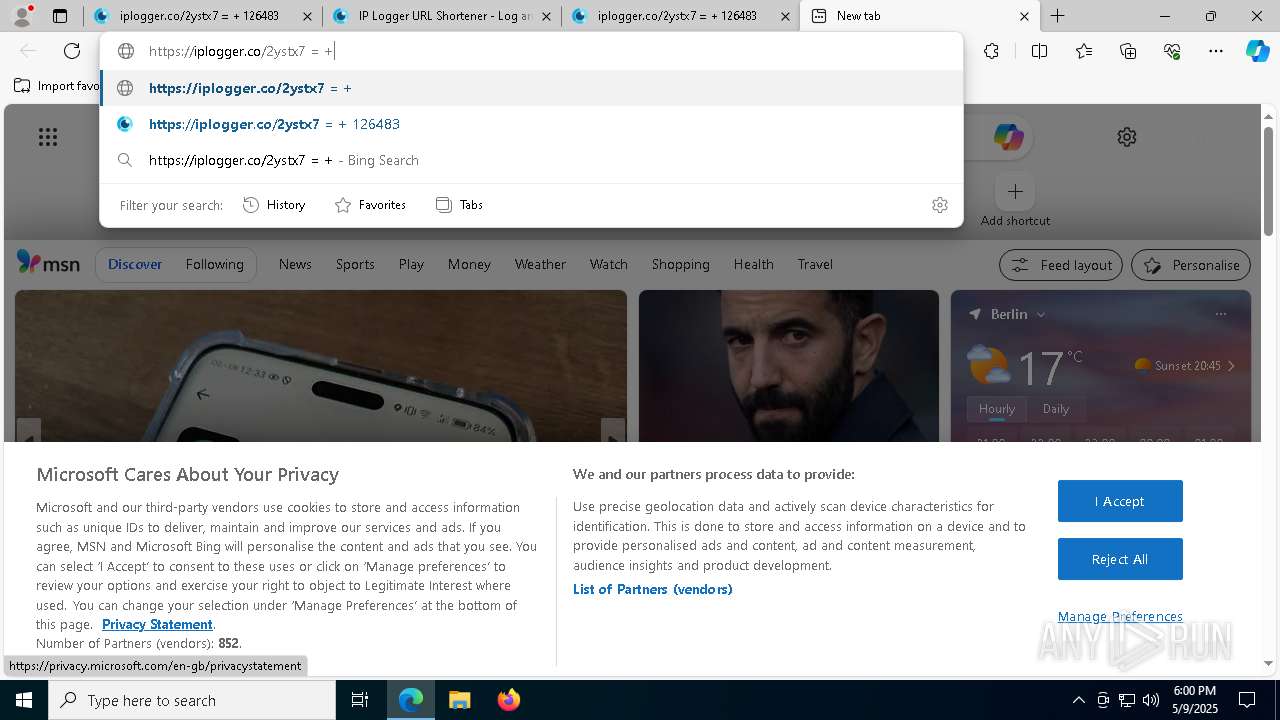Open the Money category
The height and width of the screenshot is (720, 1280).
tap(469, 264)
